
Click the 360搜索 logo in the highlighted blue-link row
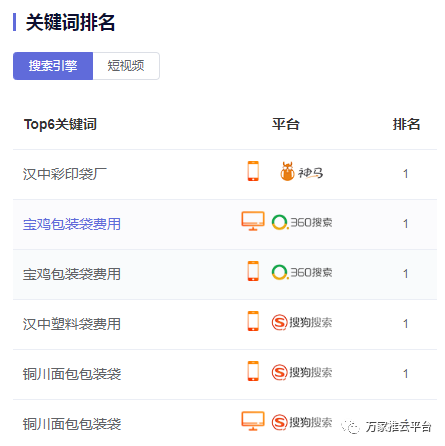coord(302,222)
